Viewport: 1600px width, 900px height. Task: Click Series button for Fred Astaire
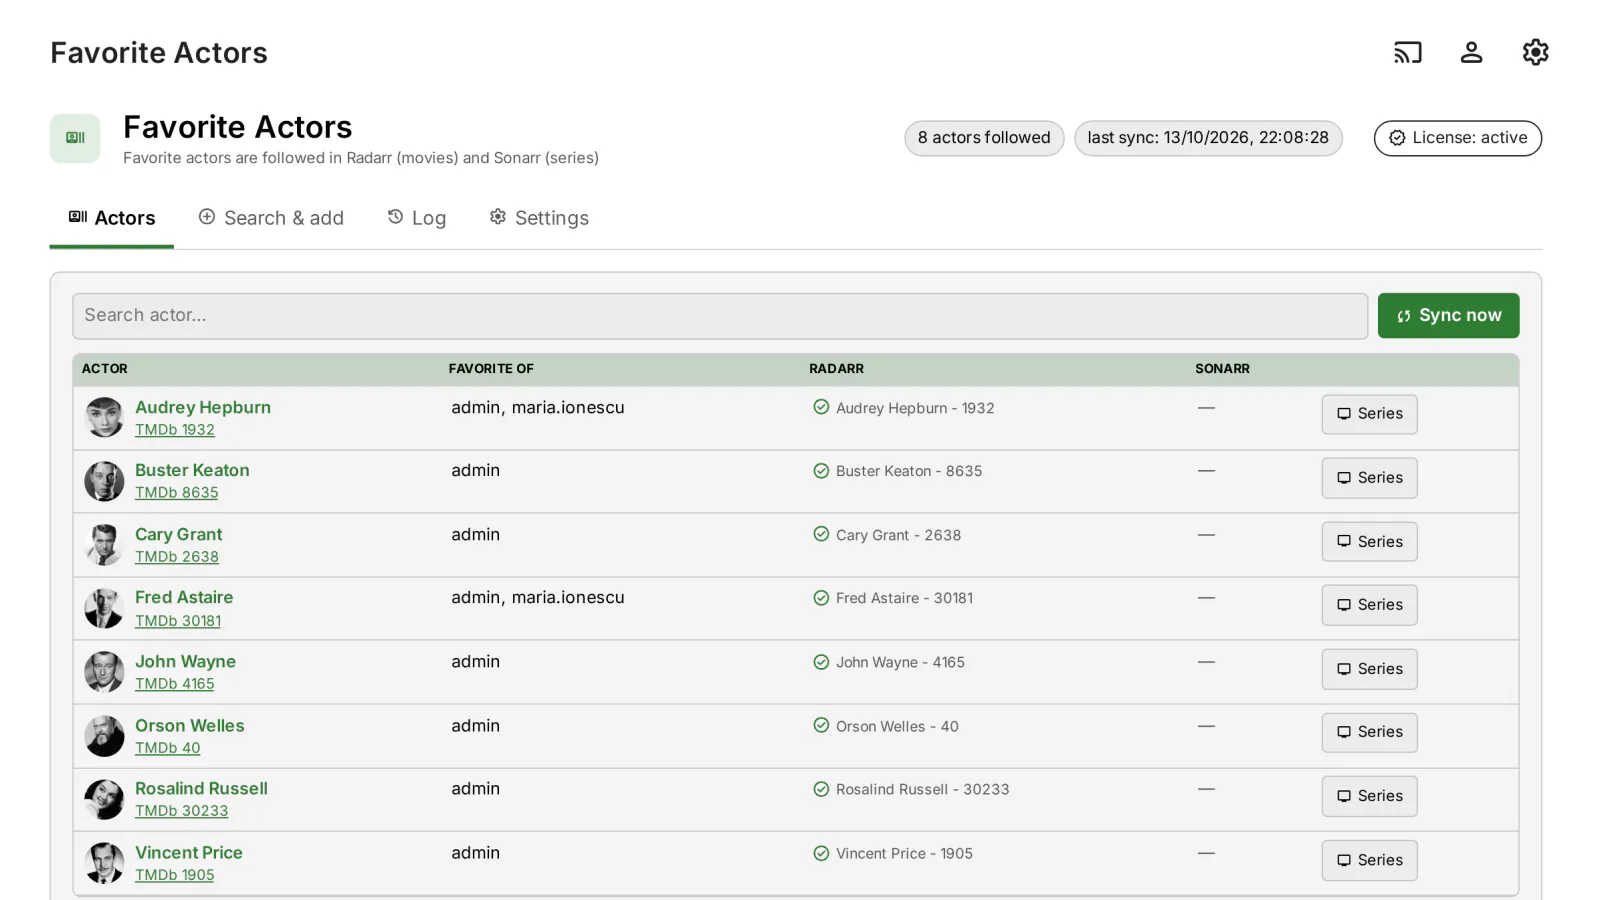click(x=1369, y=605)
